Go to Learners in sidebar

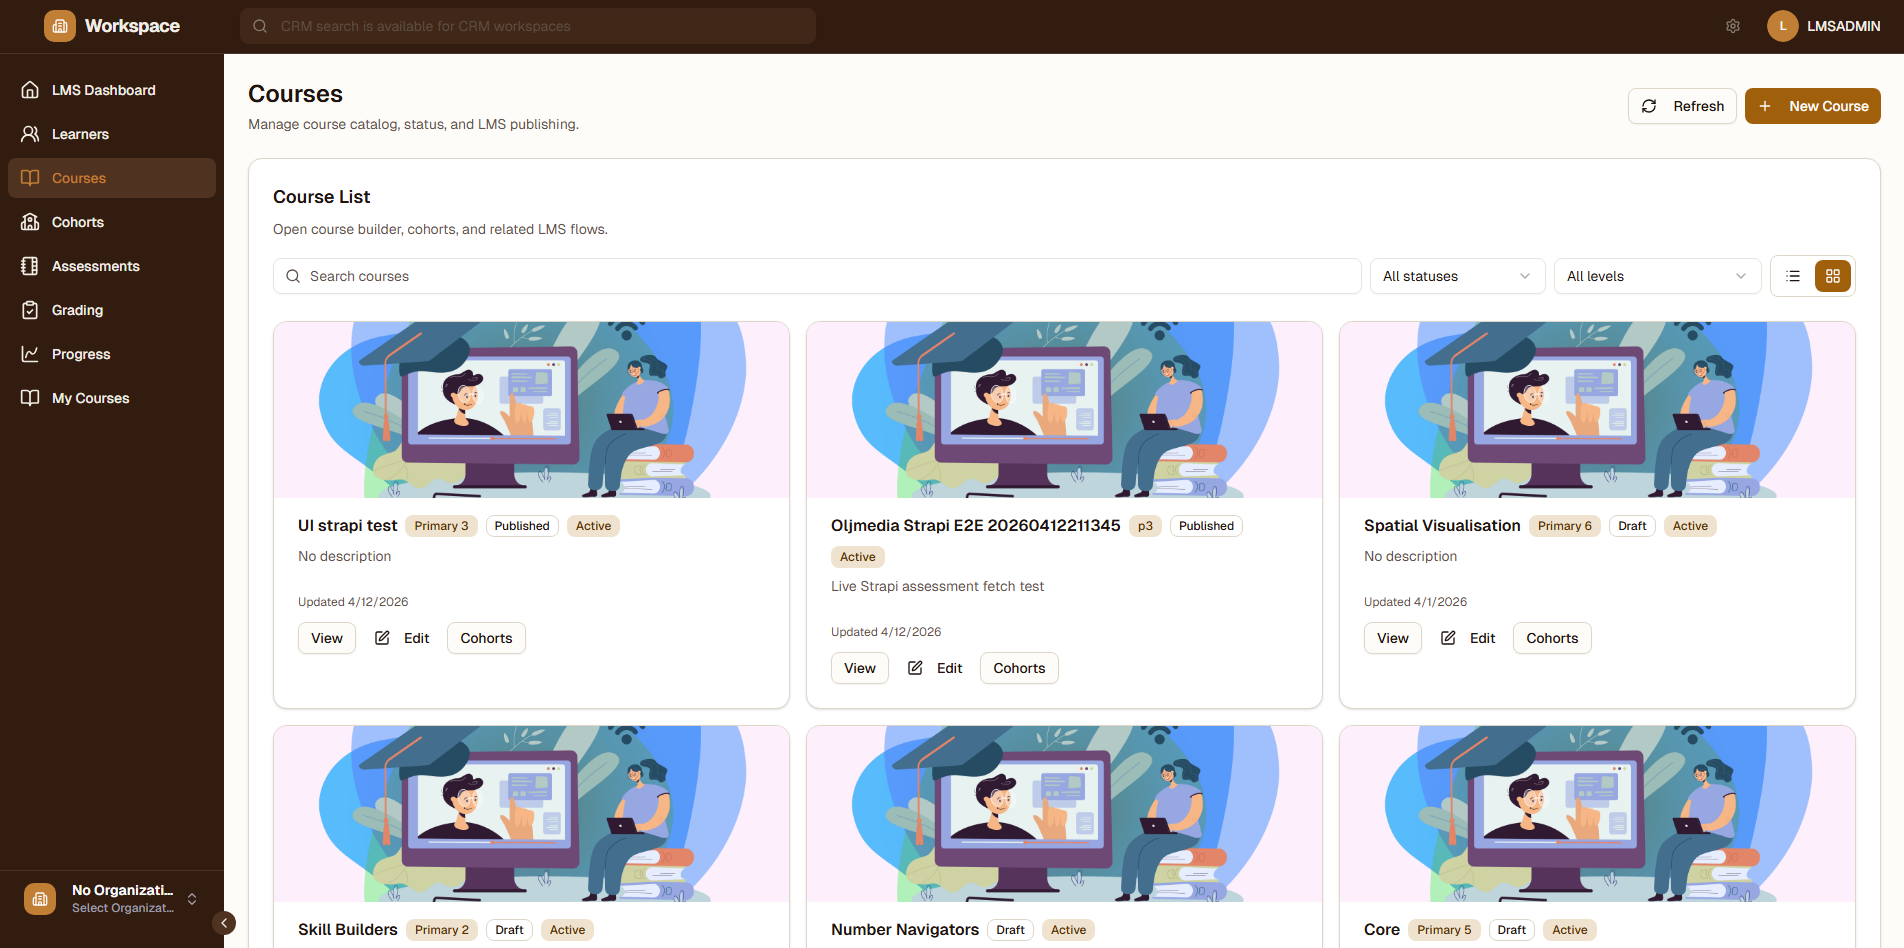coord(112,134)
